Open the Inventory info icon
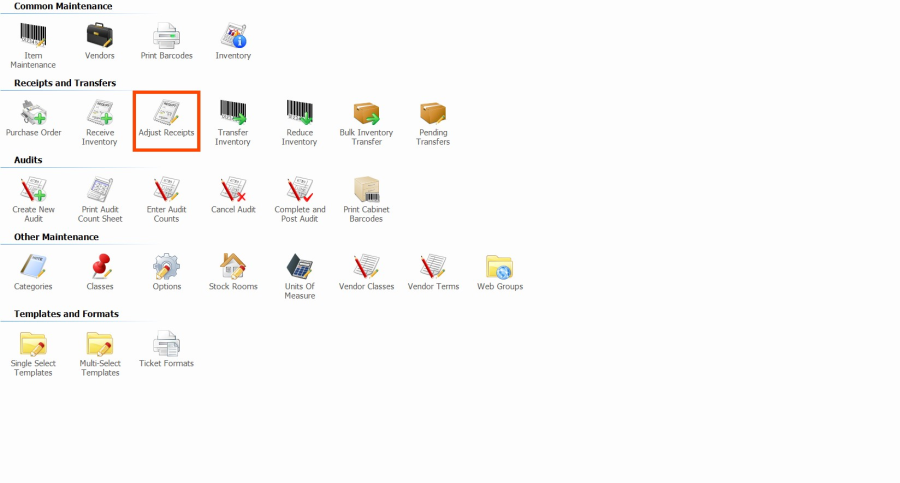The height and width of the screenshot is (483, 900). tap(233, 36)
